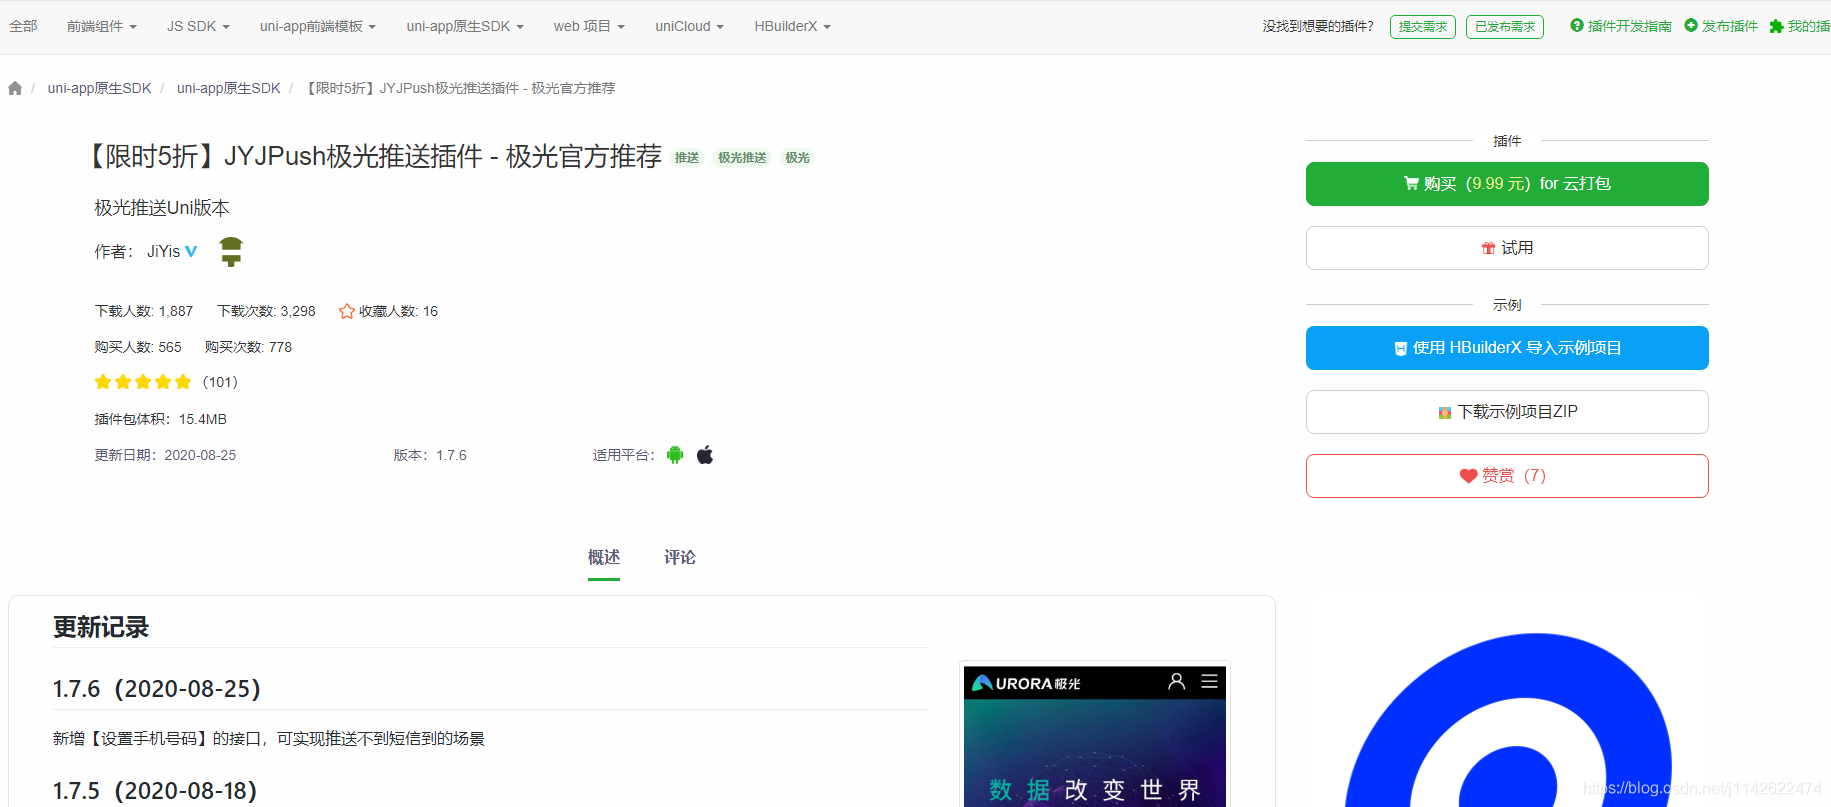The height and width of the screenshot is (807, 1831).
Task: Click the Android platform icon
Action: pyautogui.click(x=675, y=455)
